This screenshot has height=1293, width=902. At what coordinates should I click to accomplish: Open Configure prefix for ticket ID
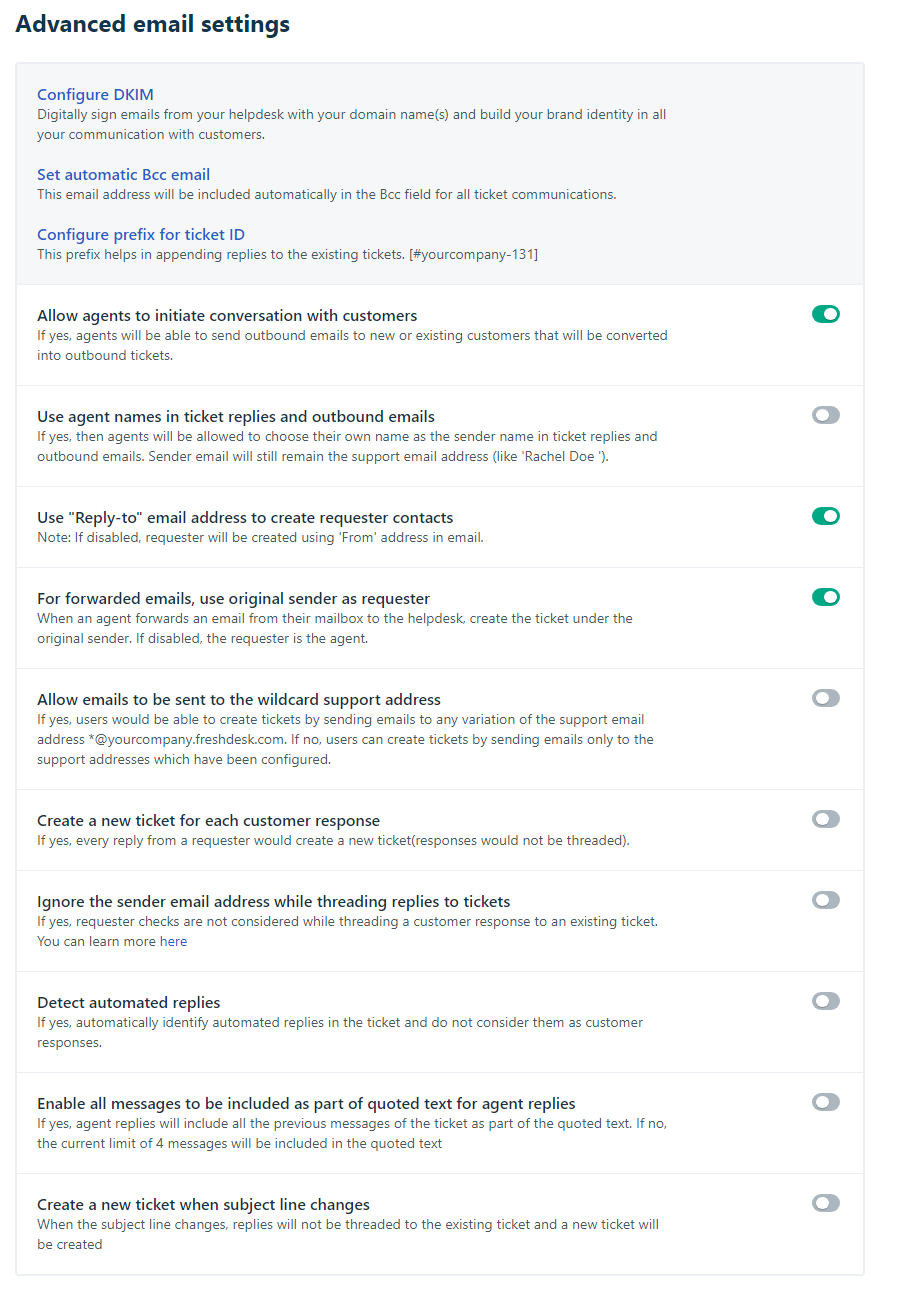pos(141,235)
